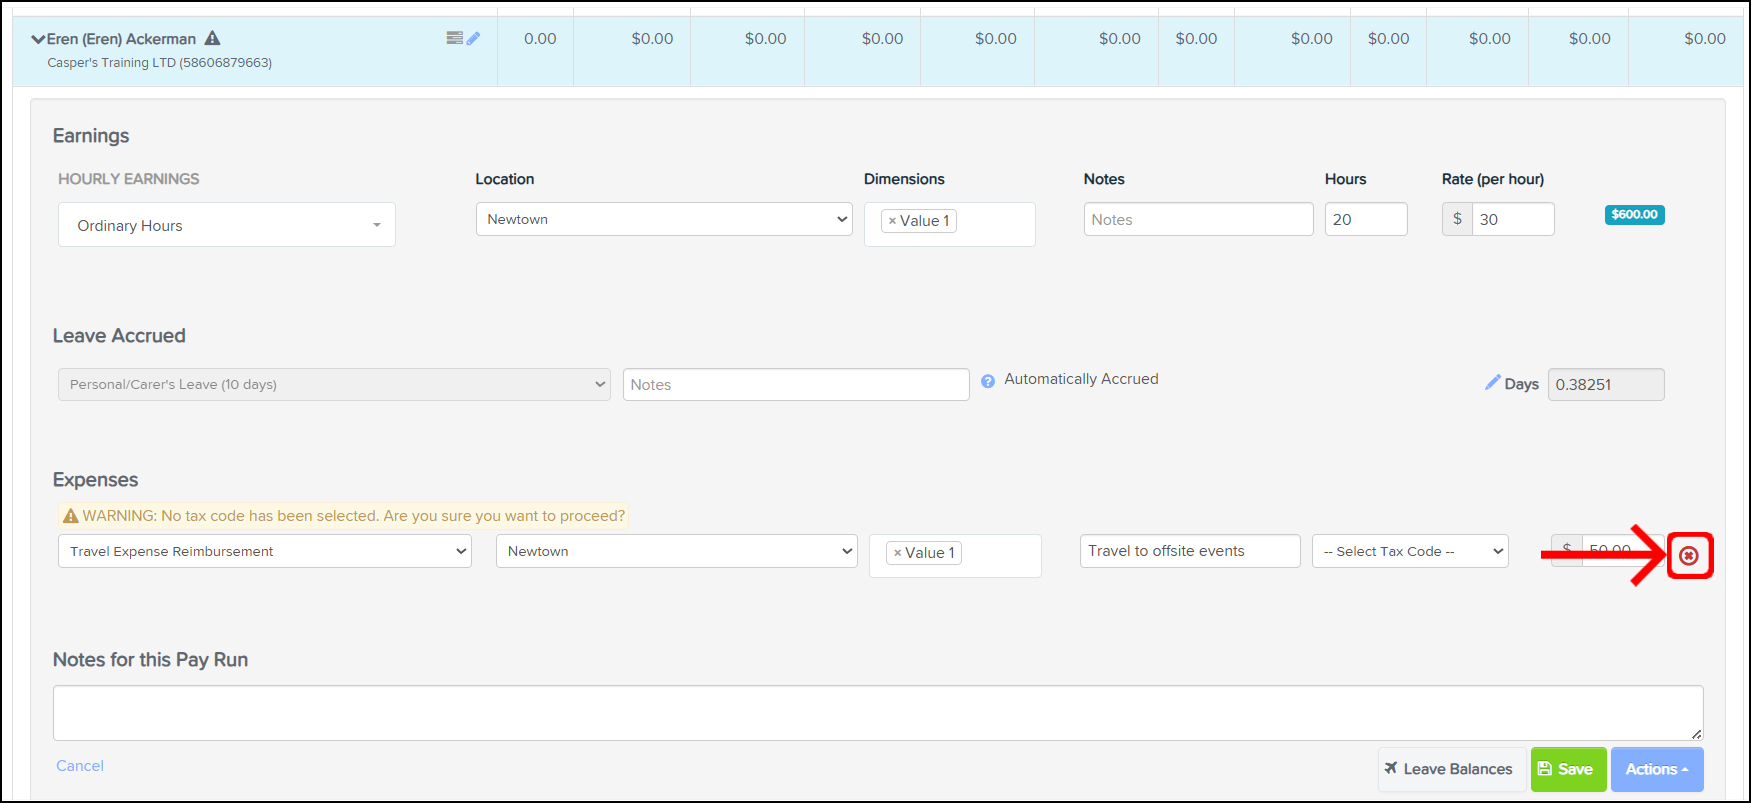The width and height of the screenshot is (1751, 803).
Task: Click warning triangle next to Eren Ackerman
Action: tap(212, 38)
